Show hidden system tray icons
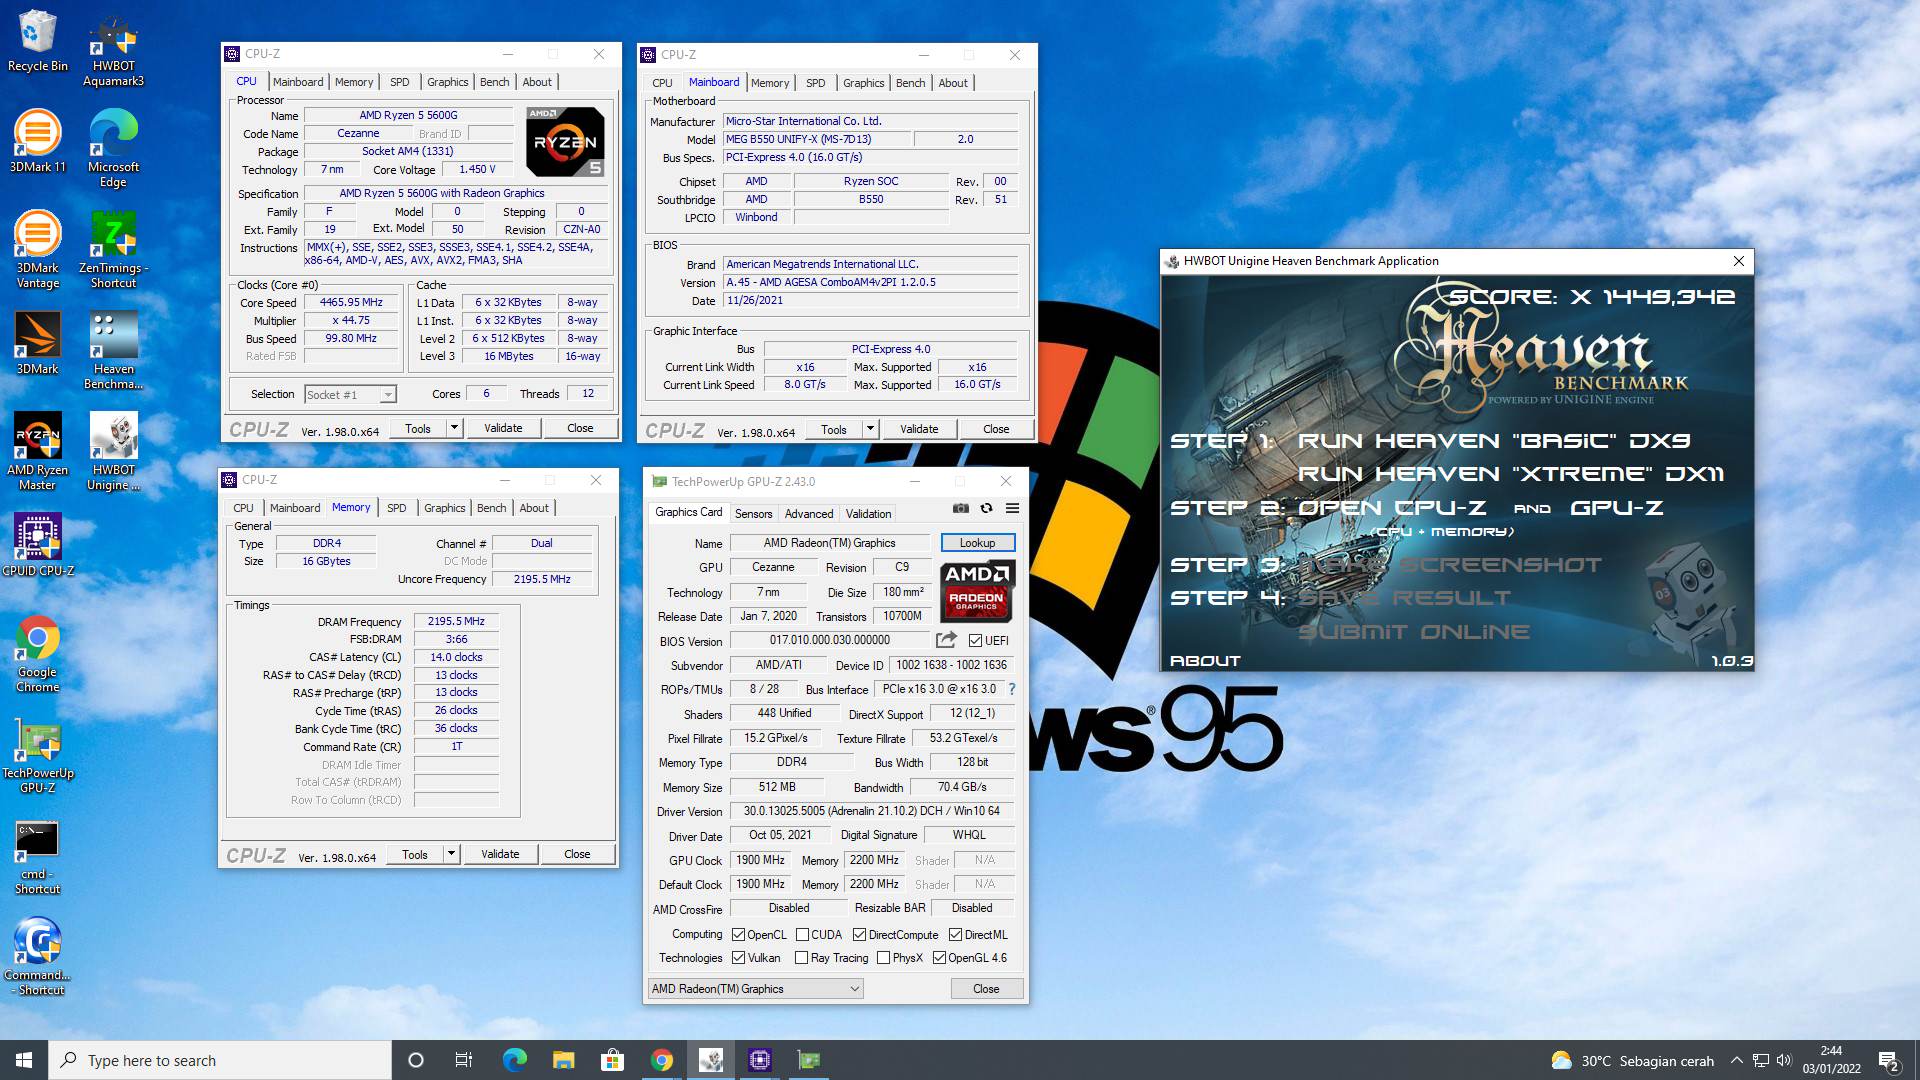 pyautogui.click(x=1736, y=1060)
